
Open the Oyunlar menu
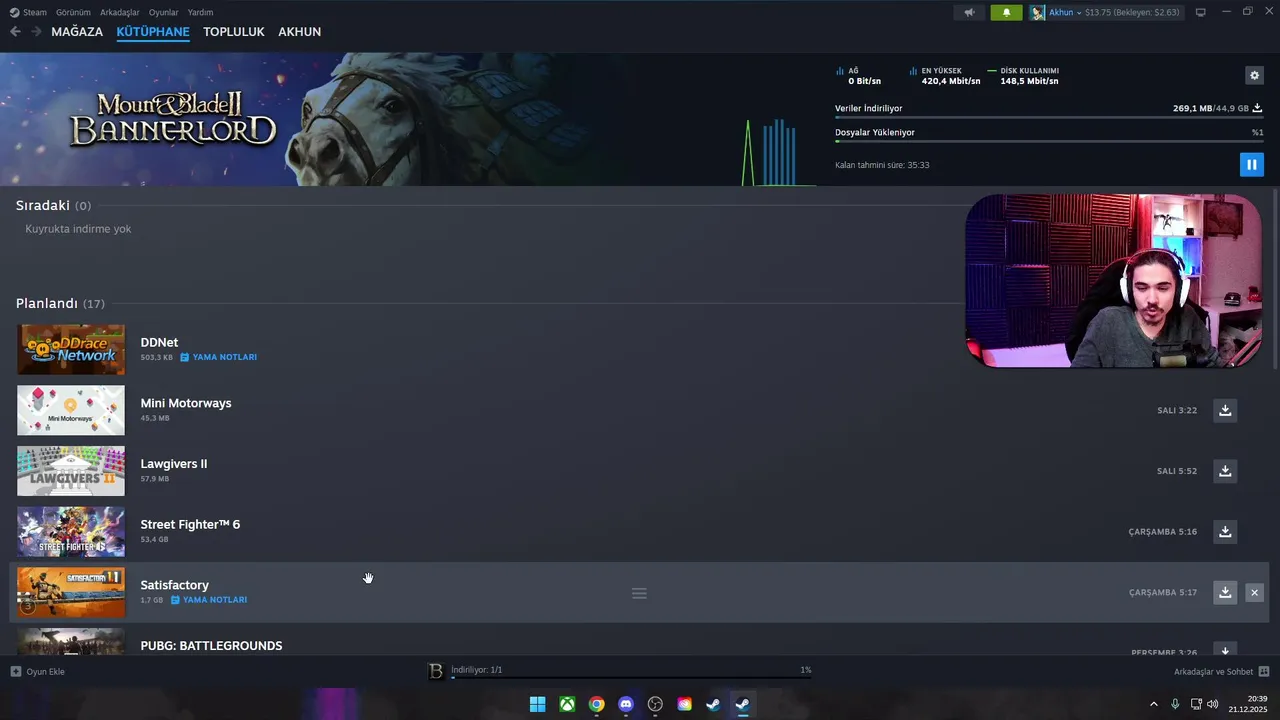tap(163, 12)
